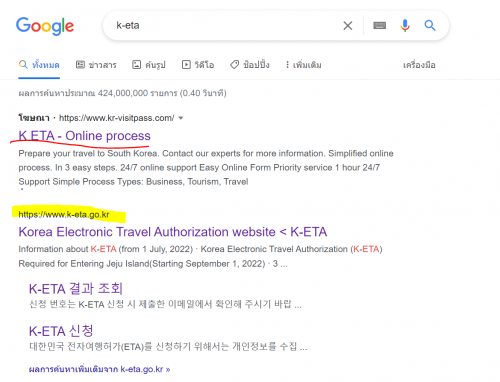Start voice search with the microphone icon
Image resolution: width=500 pixels, height=382 pixels.
[405, 25]
